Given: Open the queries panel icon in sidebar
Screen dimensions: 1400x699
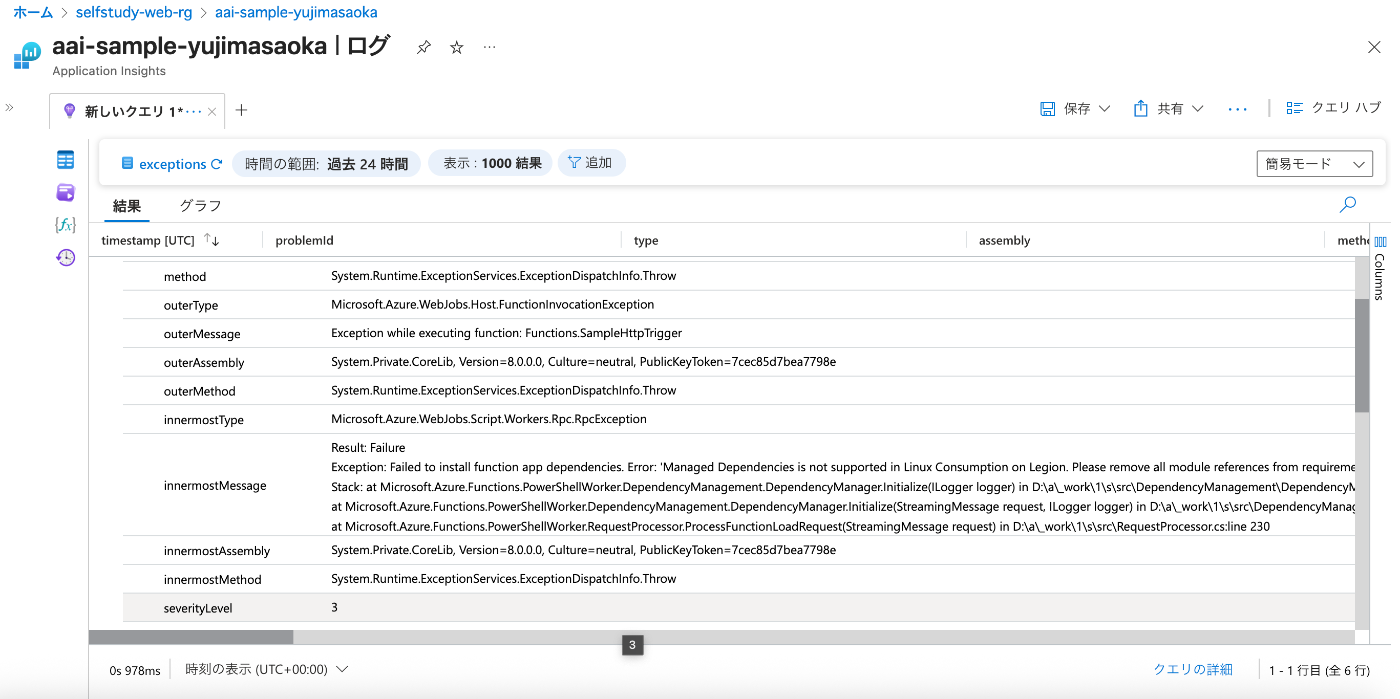Looking at the screenshot, I should [65, 192].
